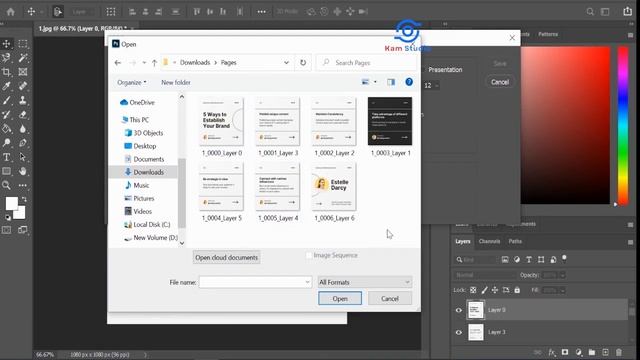The height and width of the screenshot is (360, 640).
Task: Switch to the Patterns tab
Action: (548, 34)
